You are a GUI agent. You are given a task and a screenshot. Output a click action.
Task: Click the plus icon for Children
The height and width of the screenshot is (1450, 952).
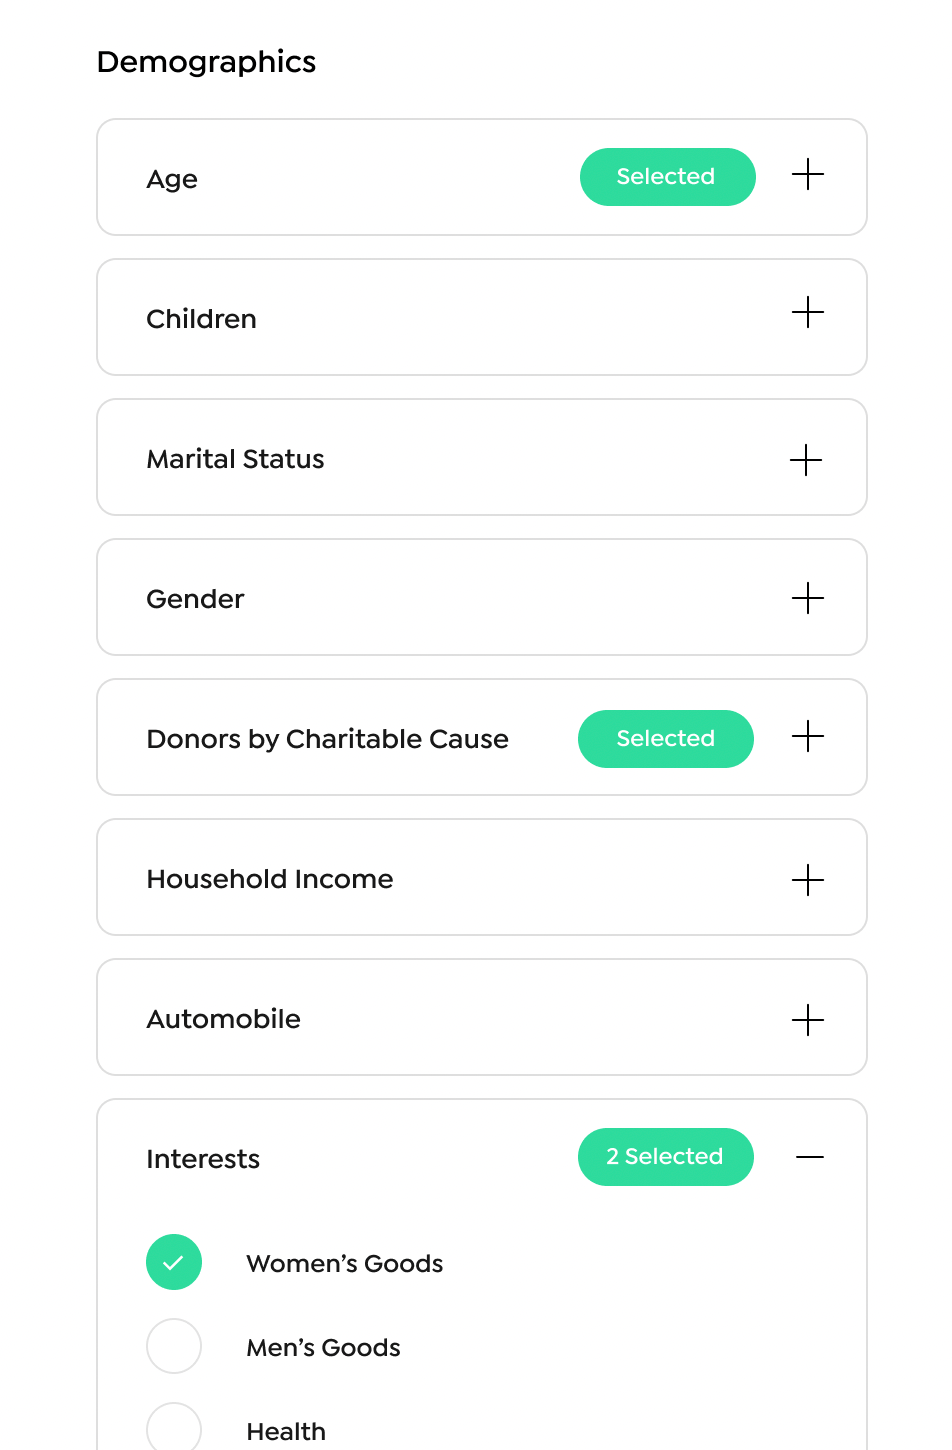(x=808, y=313)
